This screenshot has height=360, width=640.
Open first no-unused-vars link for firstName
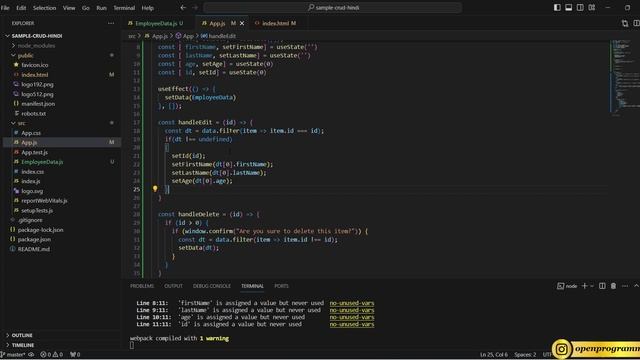click(352, 303)
